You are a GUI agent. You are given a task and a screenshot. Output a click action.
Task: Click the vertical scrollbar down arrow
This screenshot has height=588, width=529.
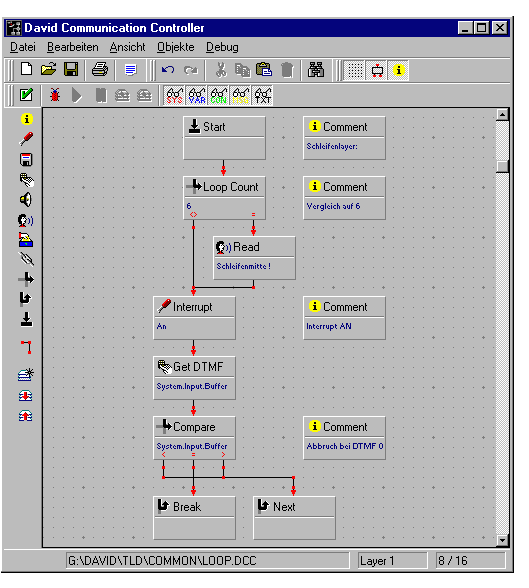(x=502, y=540)
